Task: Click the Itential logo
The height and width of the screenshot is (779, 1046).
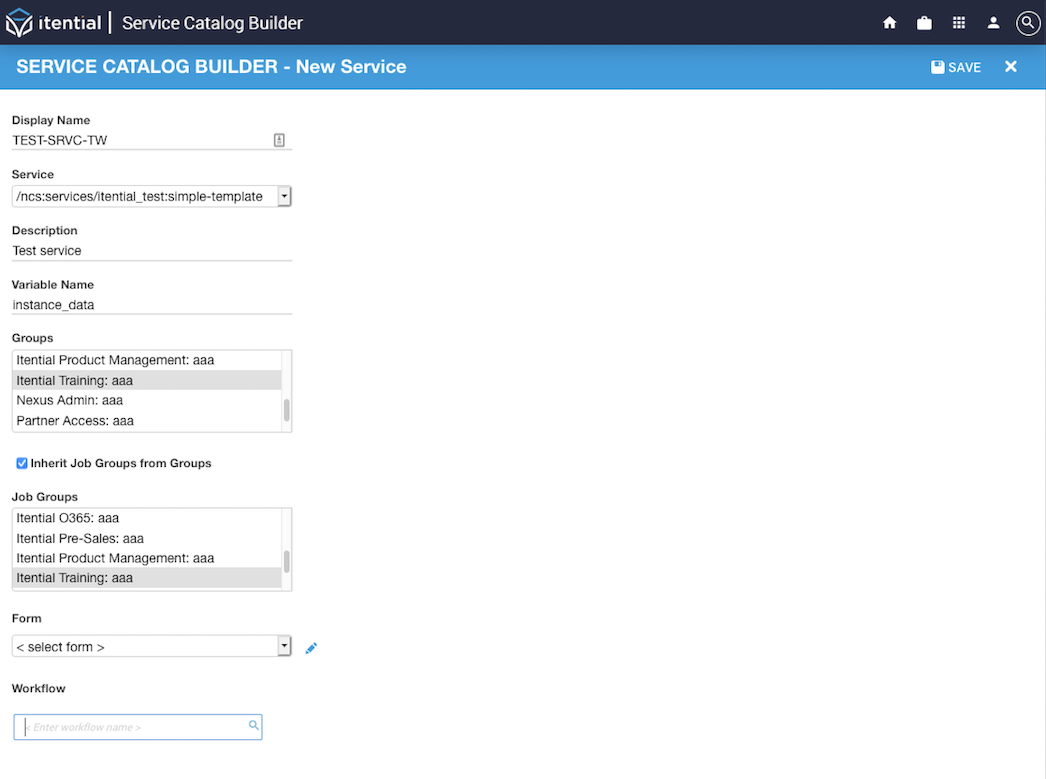Action: (53, 23)
